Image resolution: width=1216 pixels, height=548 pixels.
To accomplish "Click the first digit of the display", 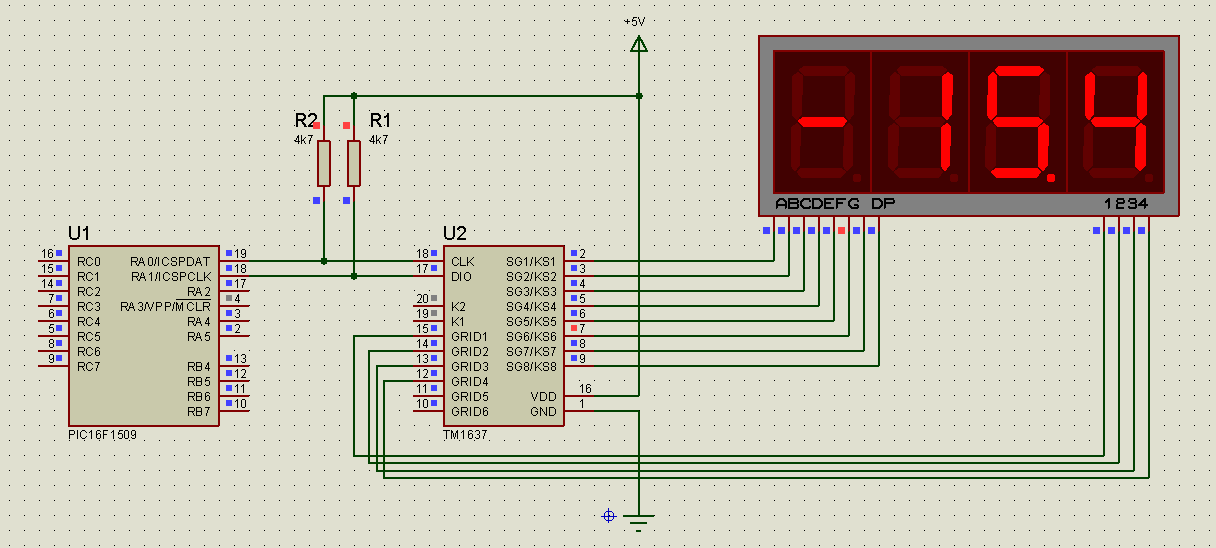I will coord(822,120).
